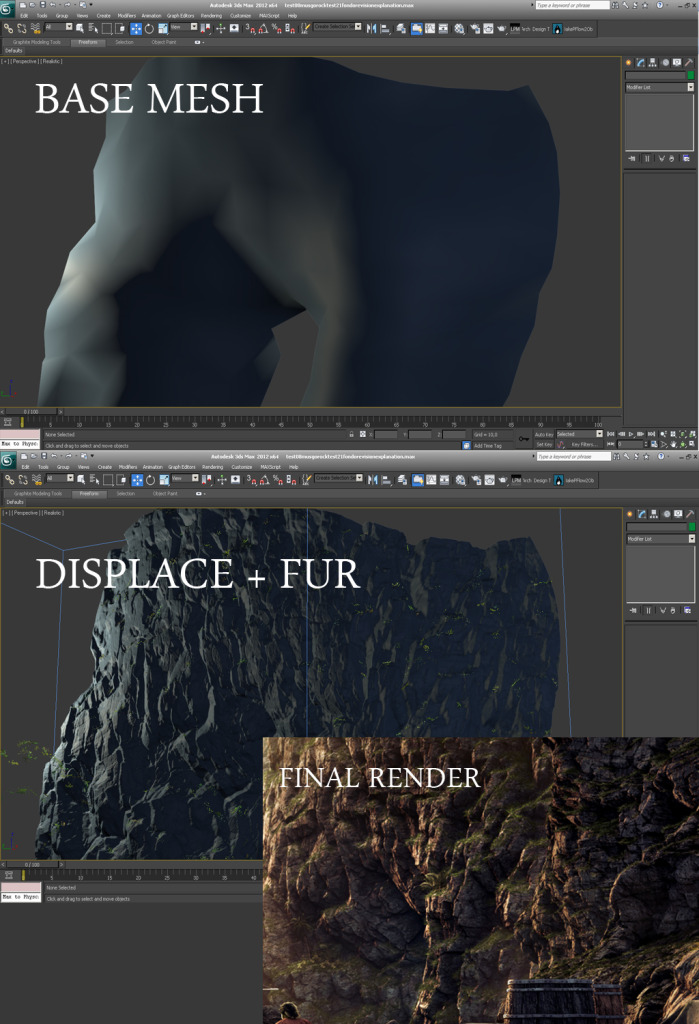Open Select by Name in top window
The image size is (699, 1024).
click(93, 28)
